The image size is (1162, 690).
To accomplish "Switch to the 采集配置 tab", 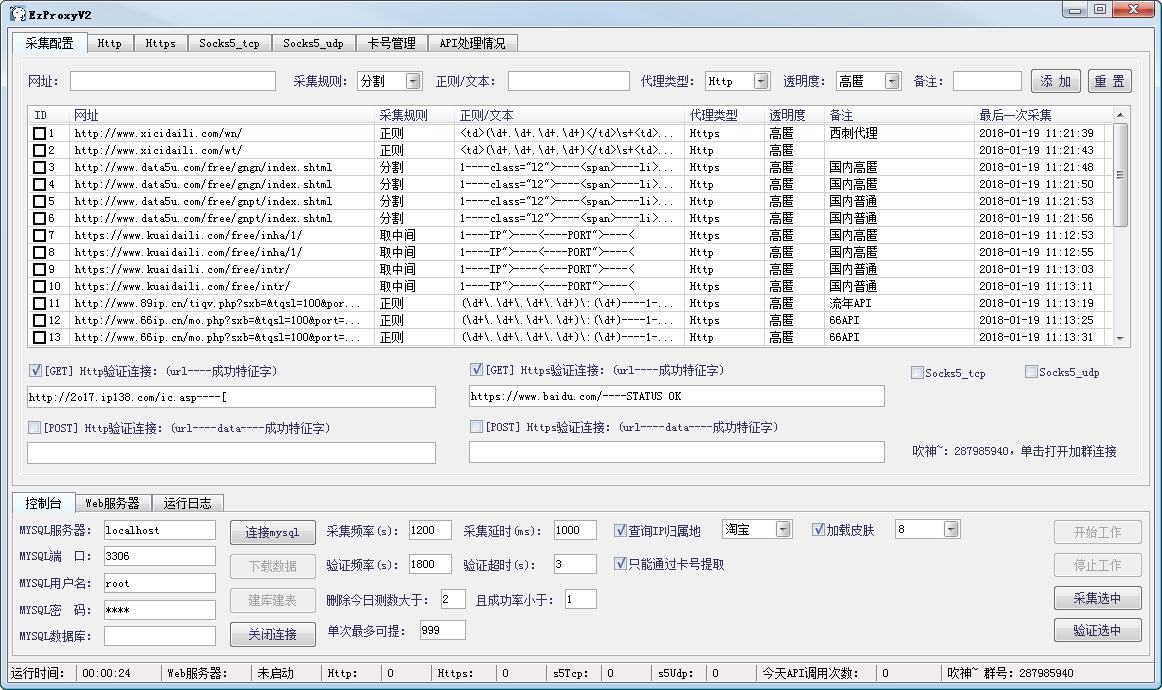I will coord(50,43).
